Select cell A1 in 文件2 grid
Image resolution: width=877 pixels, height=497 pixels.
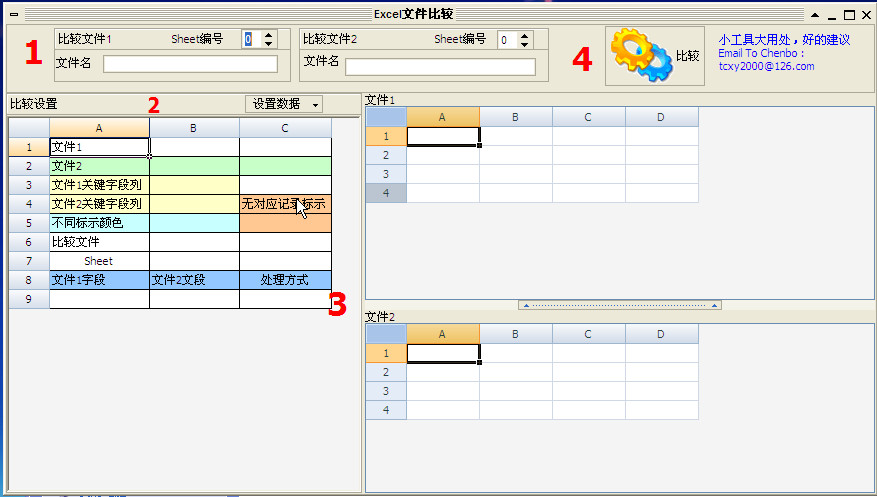point(443,353)
